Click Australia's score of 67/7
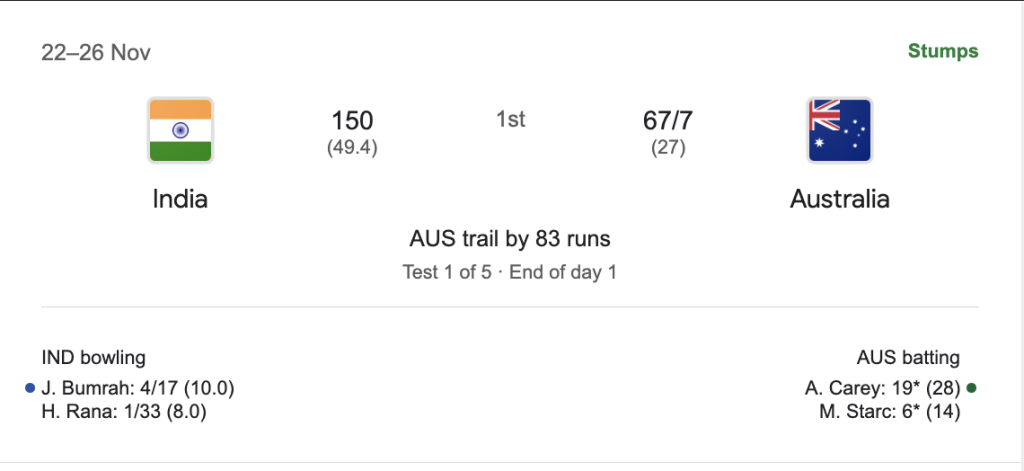This screenshot has height=471, width=1024. click(x=668, y=121)
